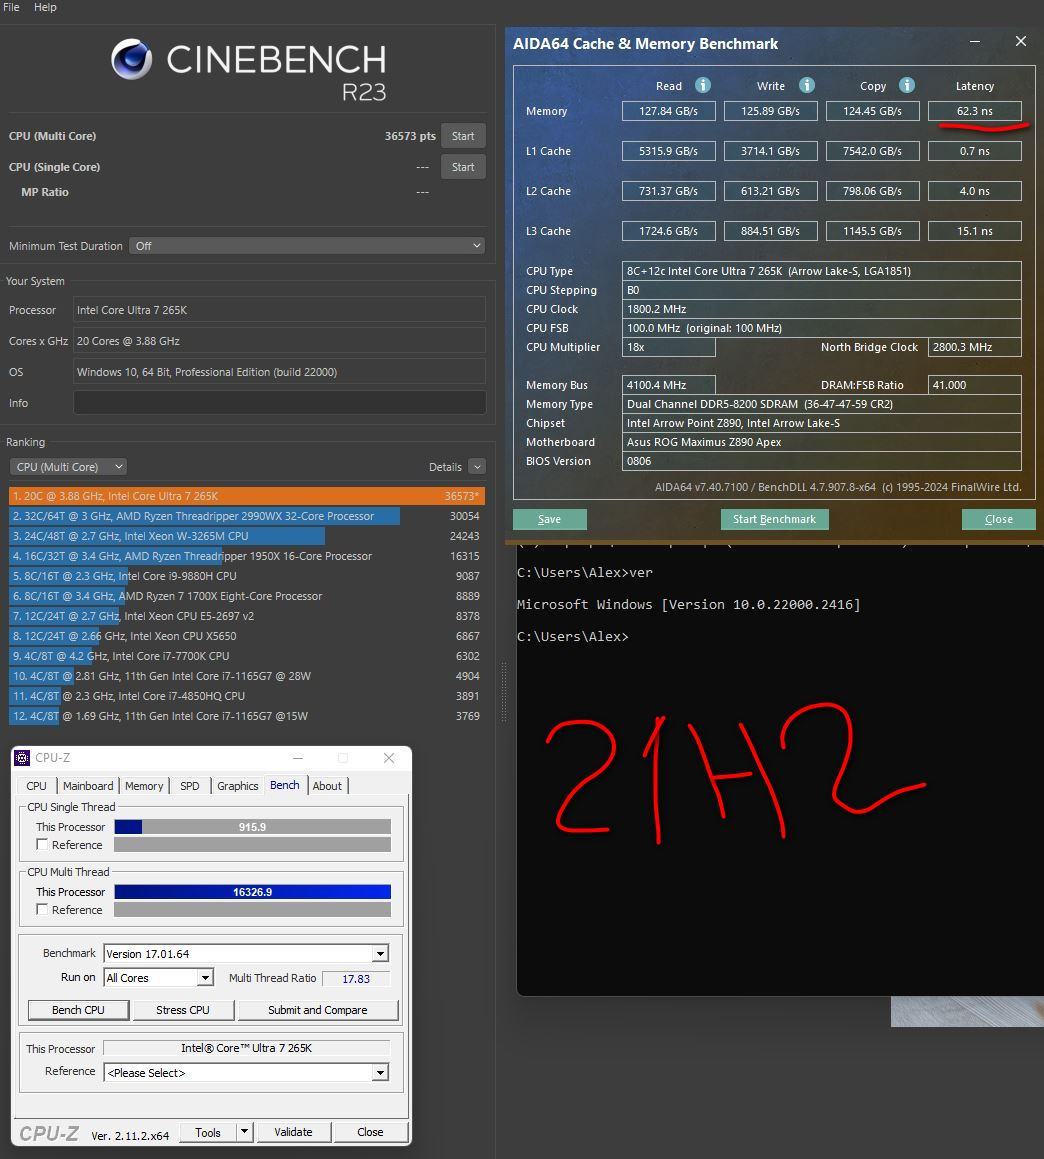Select ranking row Intel Xeon W-3265M
The image size is (1044, 1159).
coord(246,536)
